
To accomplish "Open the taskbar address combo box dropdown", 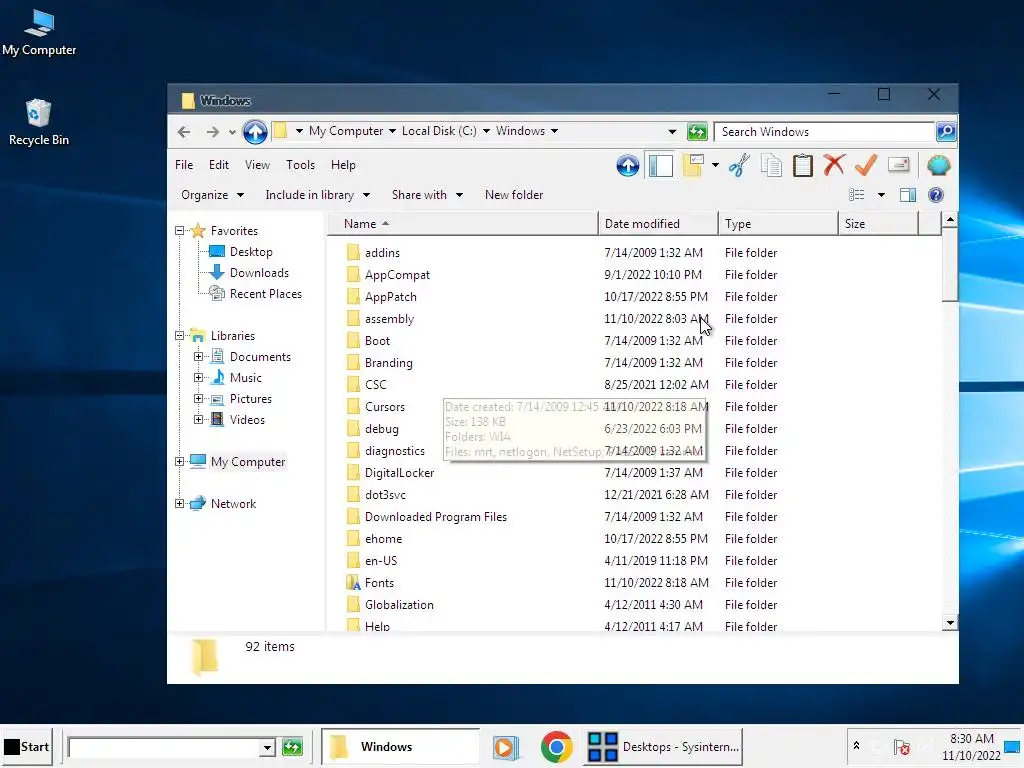I will click(266, 747).
